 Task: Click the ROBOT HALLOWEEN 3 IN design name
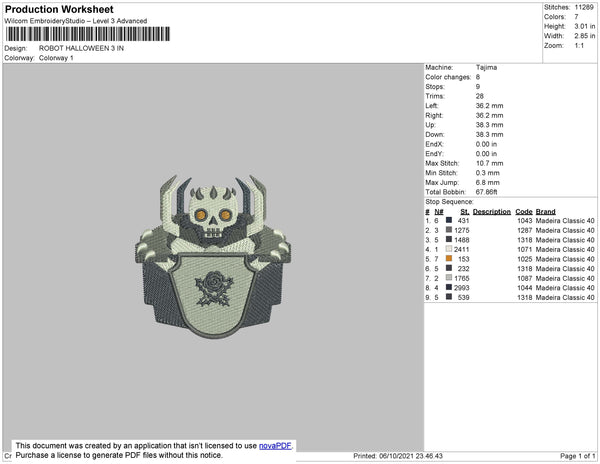(84, 48)
